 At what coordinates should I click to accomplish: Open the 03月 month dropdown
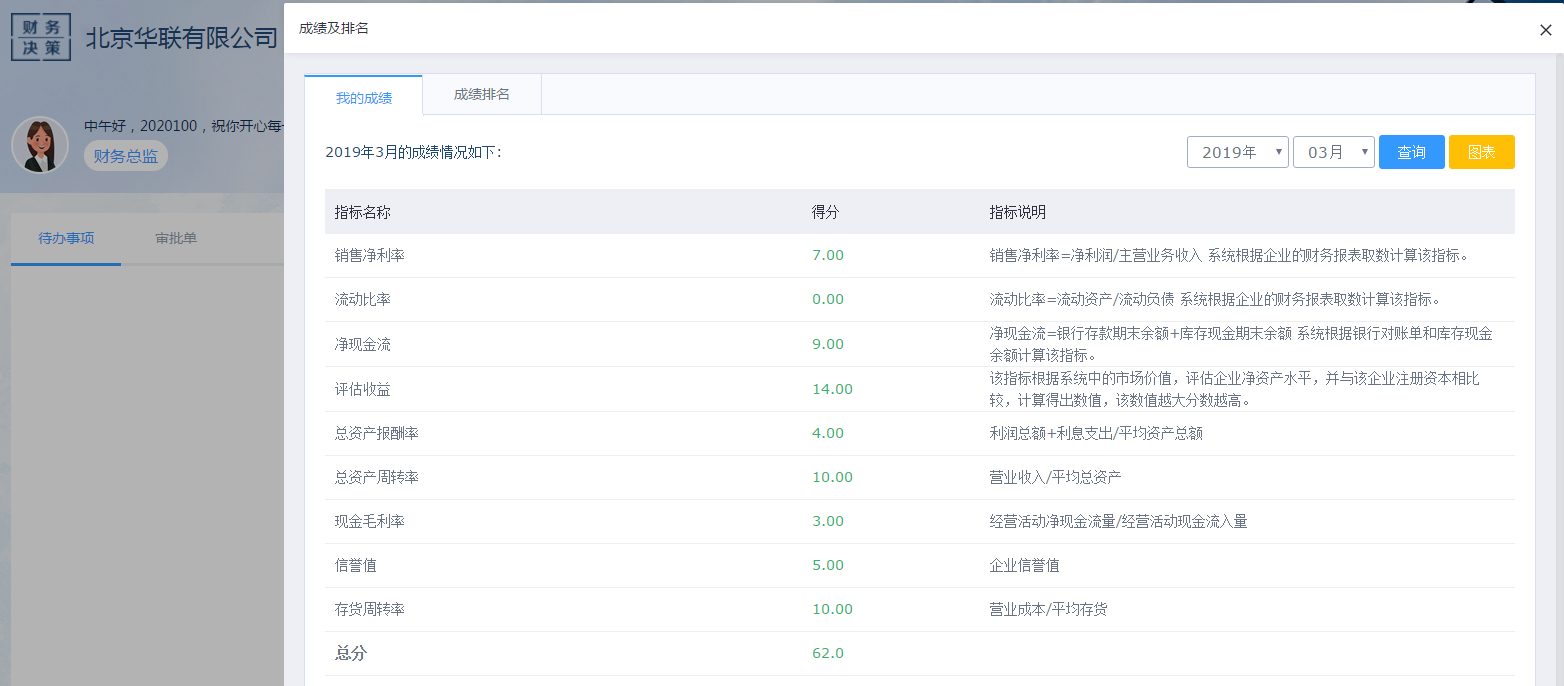pos(1333,152)
